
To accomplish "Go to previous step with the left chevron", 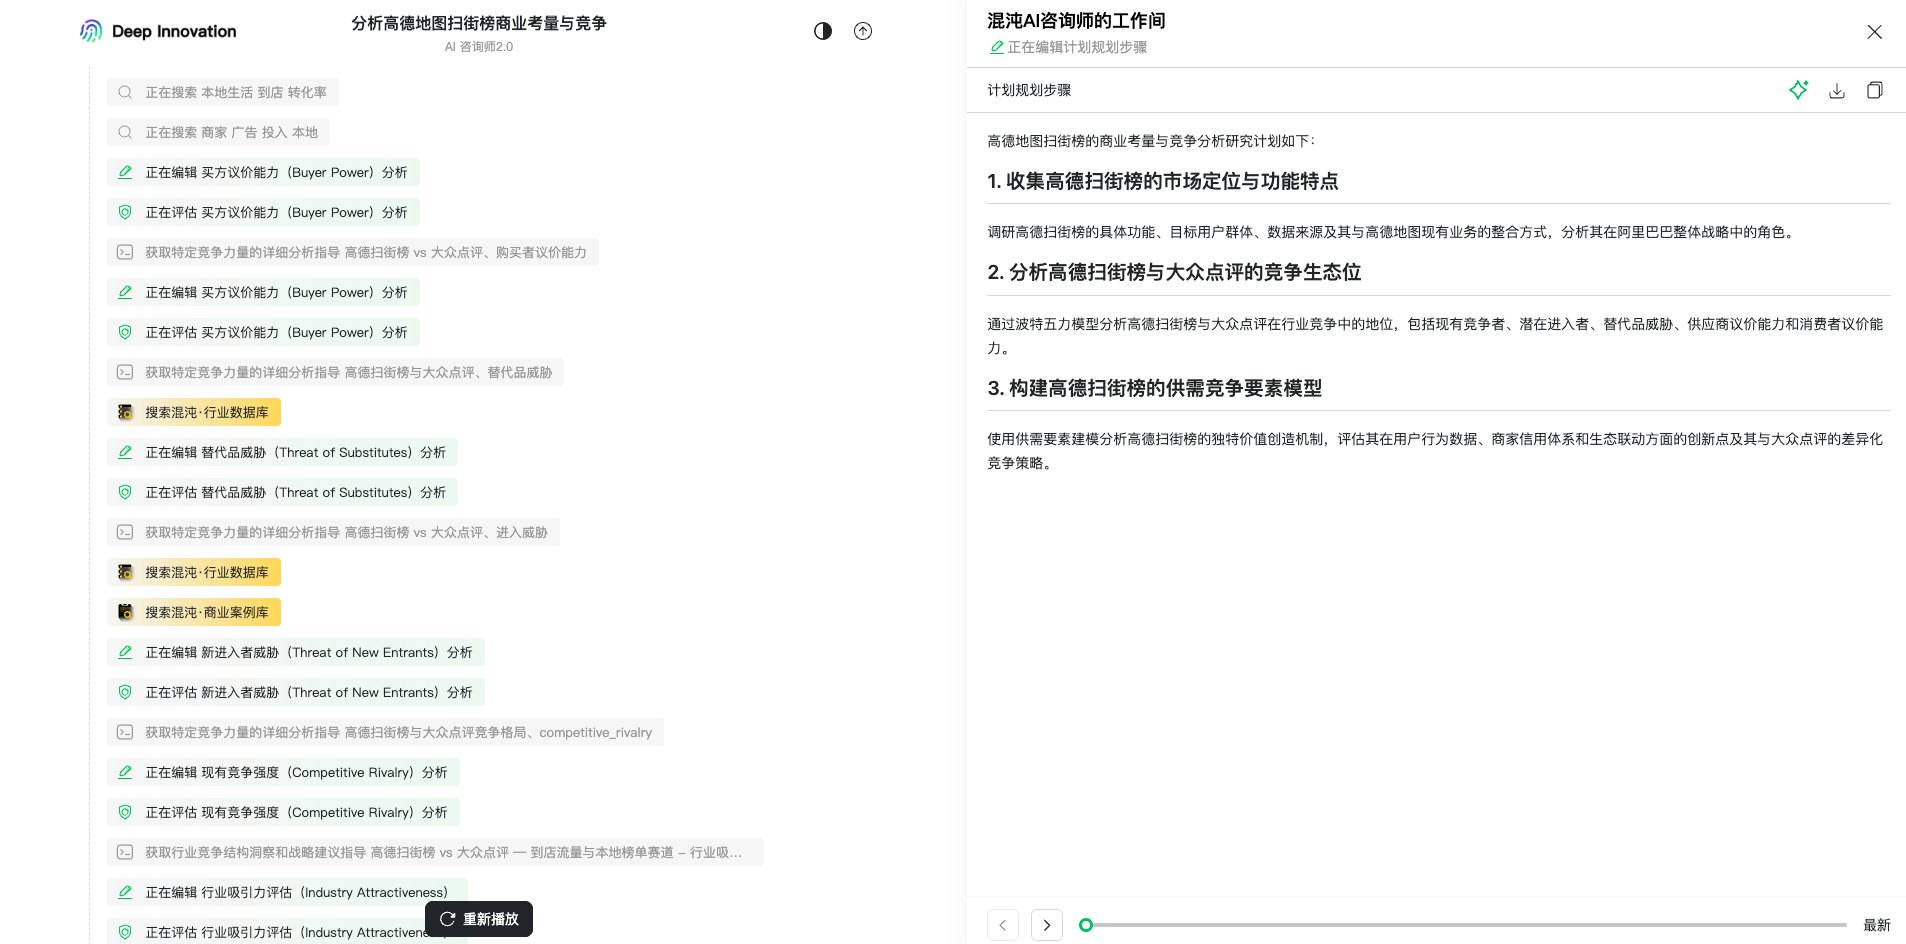I will coord(1003,925).
